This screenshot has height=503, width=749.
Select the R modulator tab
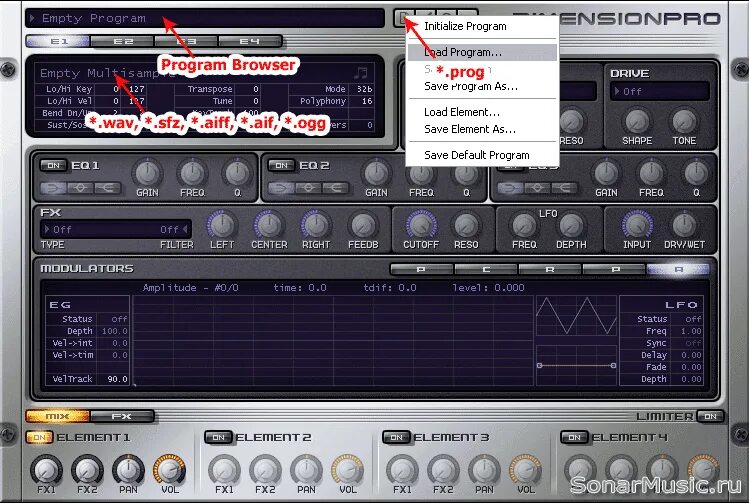click(x=550, y=269)
